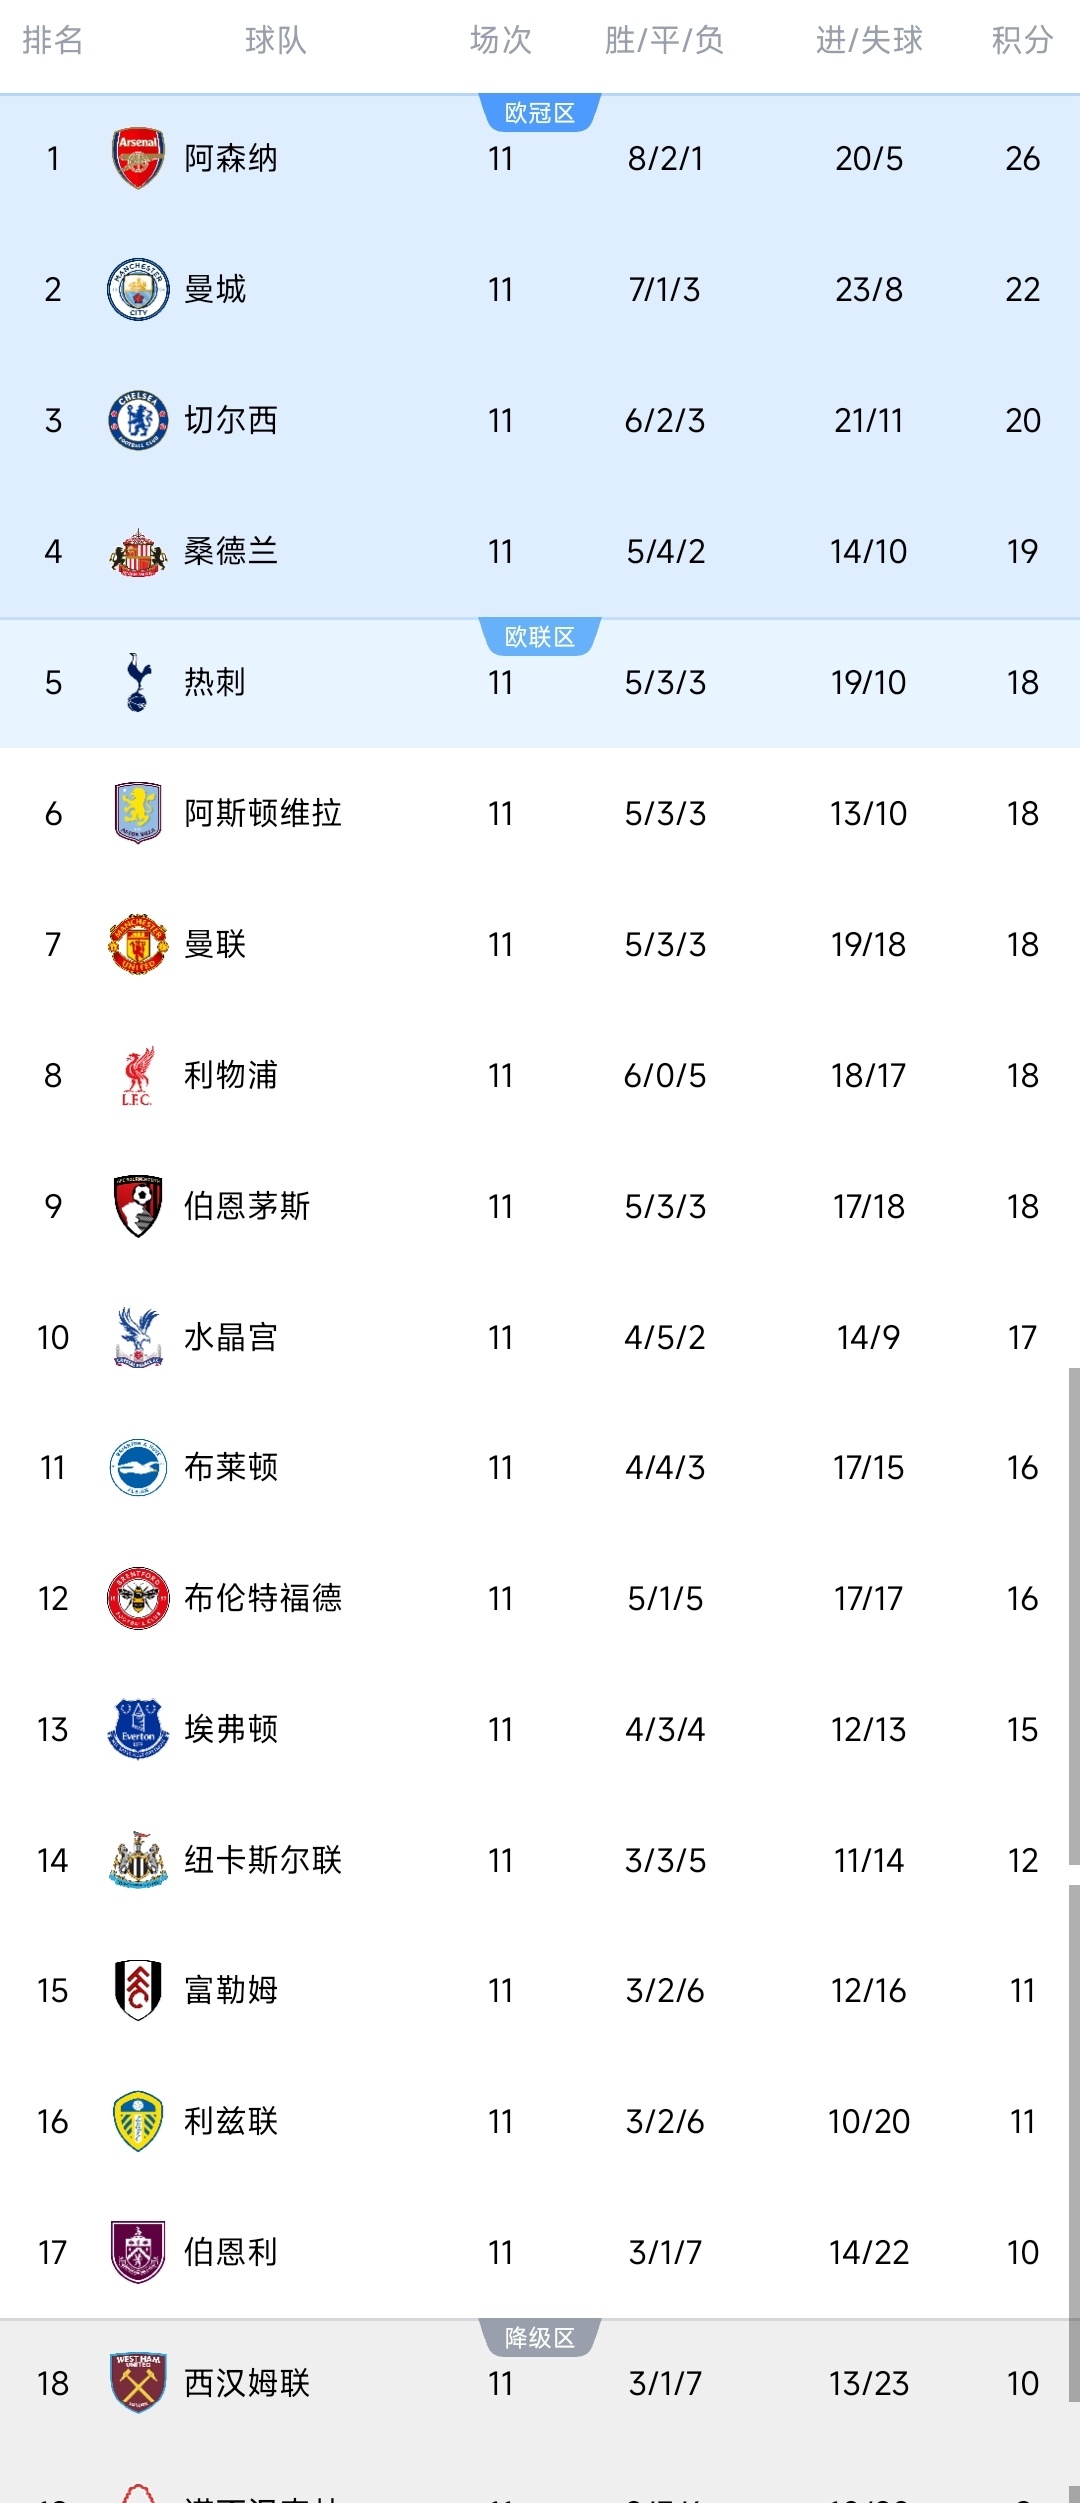
Task: Click the West Ham crossed-hammers crest
Action: coord(138,2383)
